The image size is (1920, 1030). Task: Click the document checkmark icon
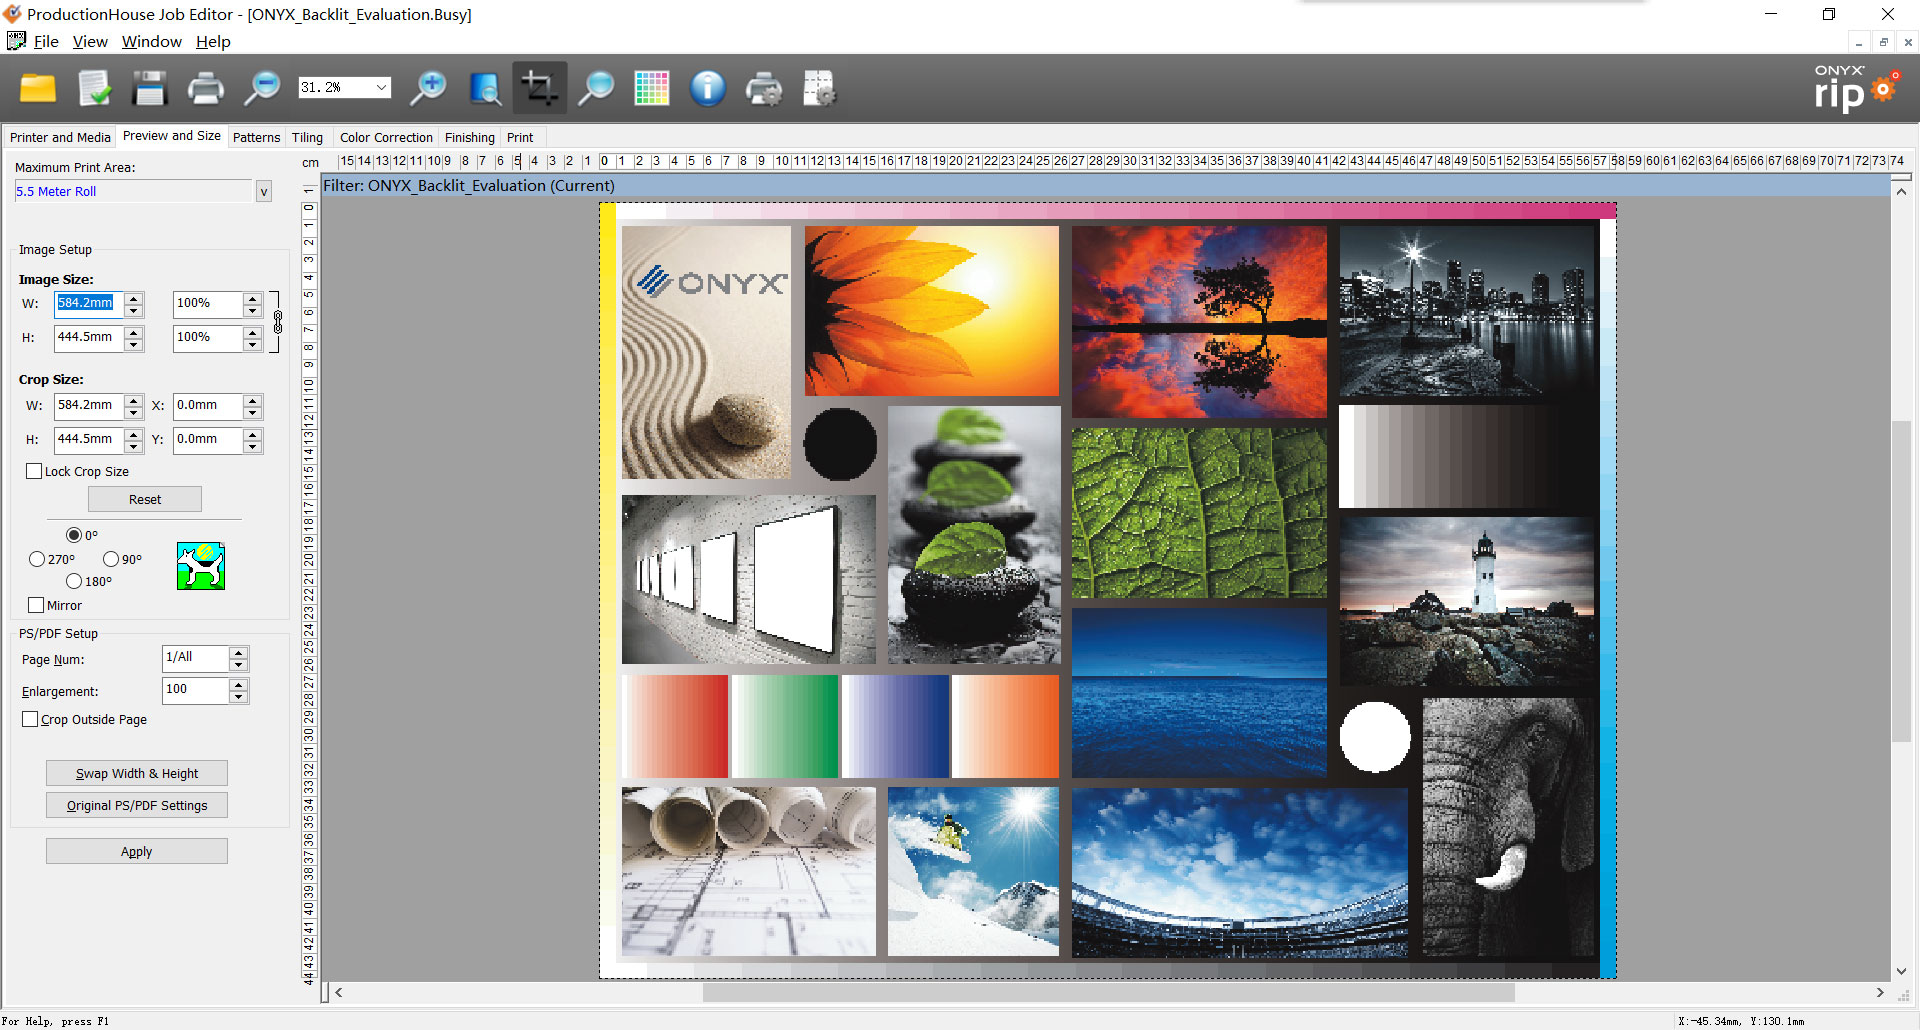point(95,89)
